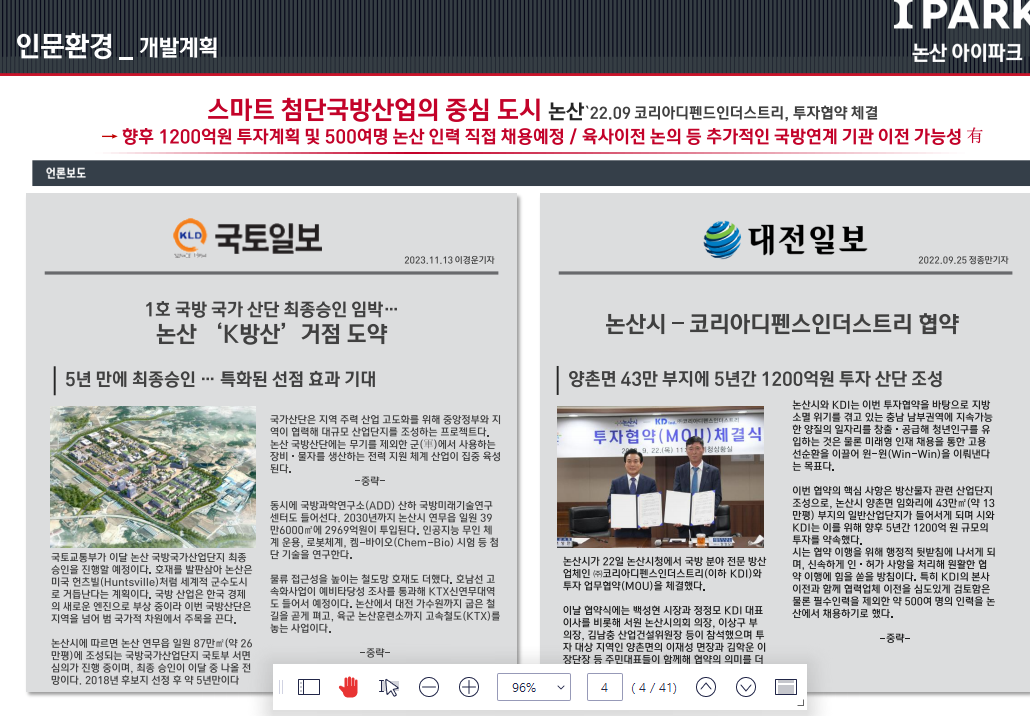The height and width of the screenshot is (716, 1030).
Task: Select the text selection cursor tool
Action: click(389, 687)
